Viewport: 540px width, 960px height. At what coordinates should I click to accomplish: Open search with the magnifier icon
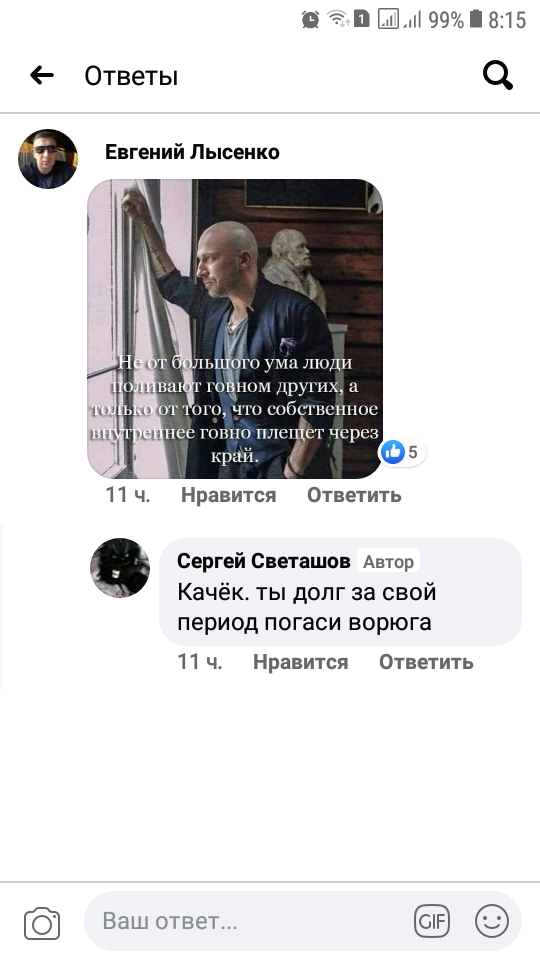pos(497,76)
